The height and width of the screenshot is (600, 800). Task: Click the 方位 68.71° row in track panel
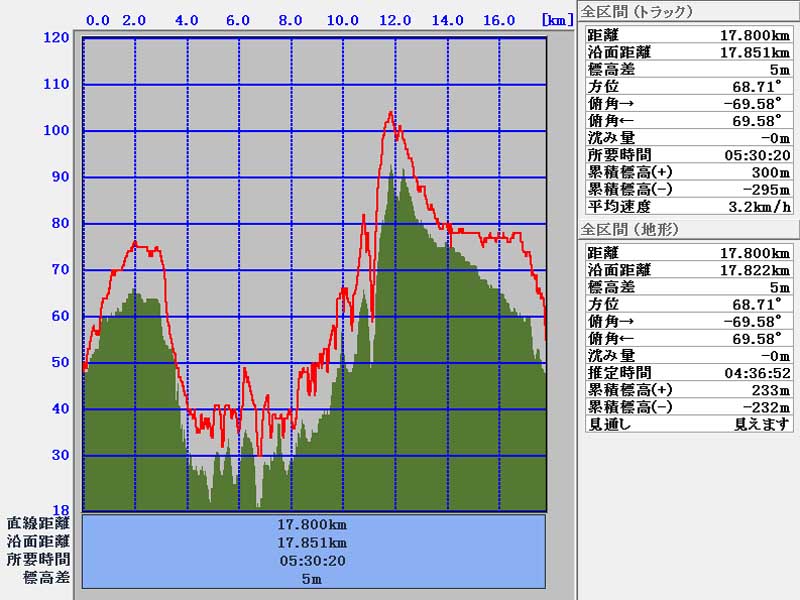pyautogui.click(x=686, y=87)
